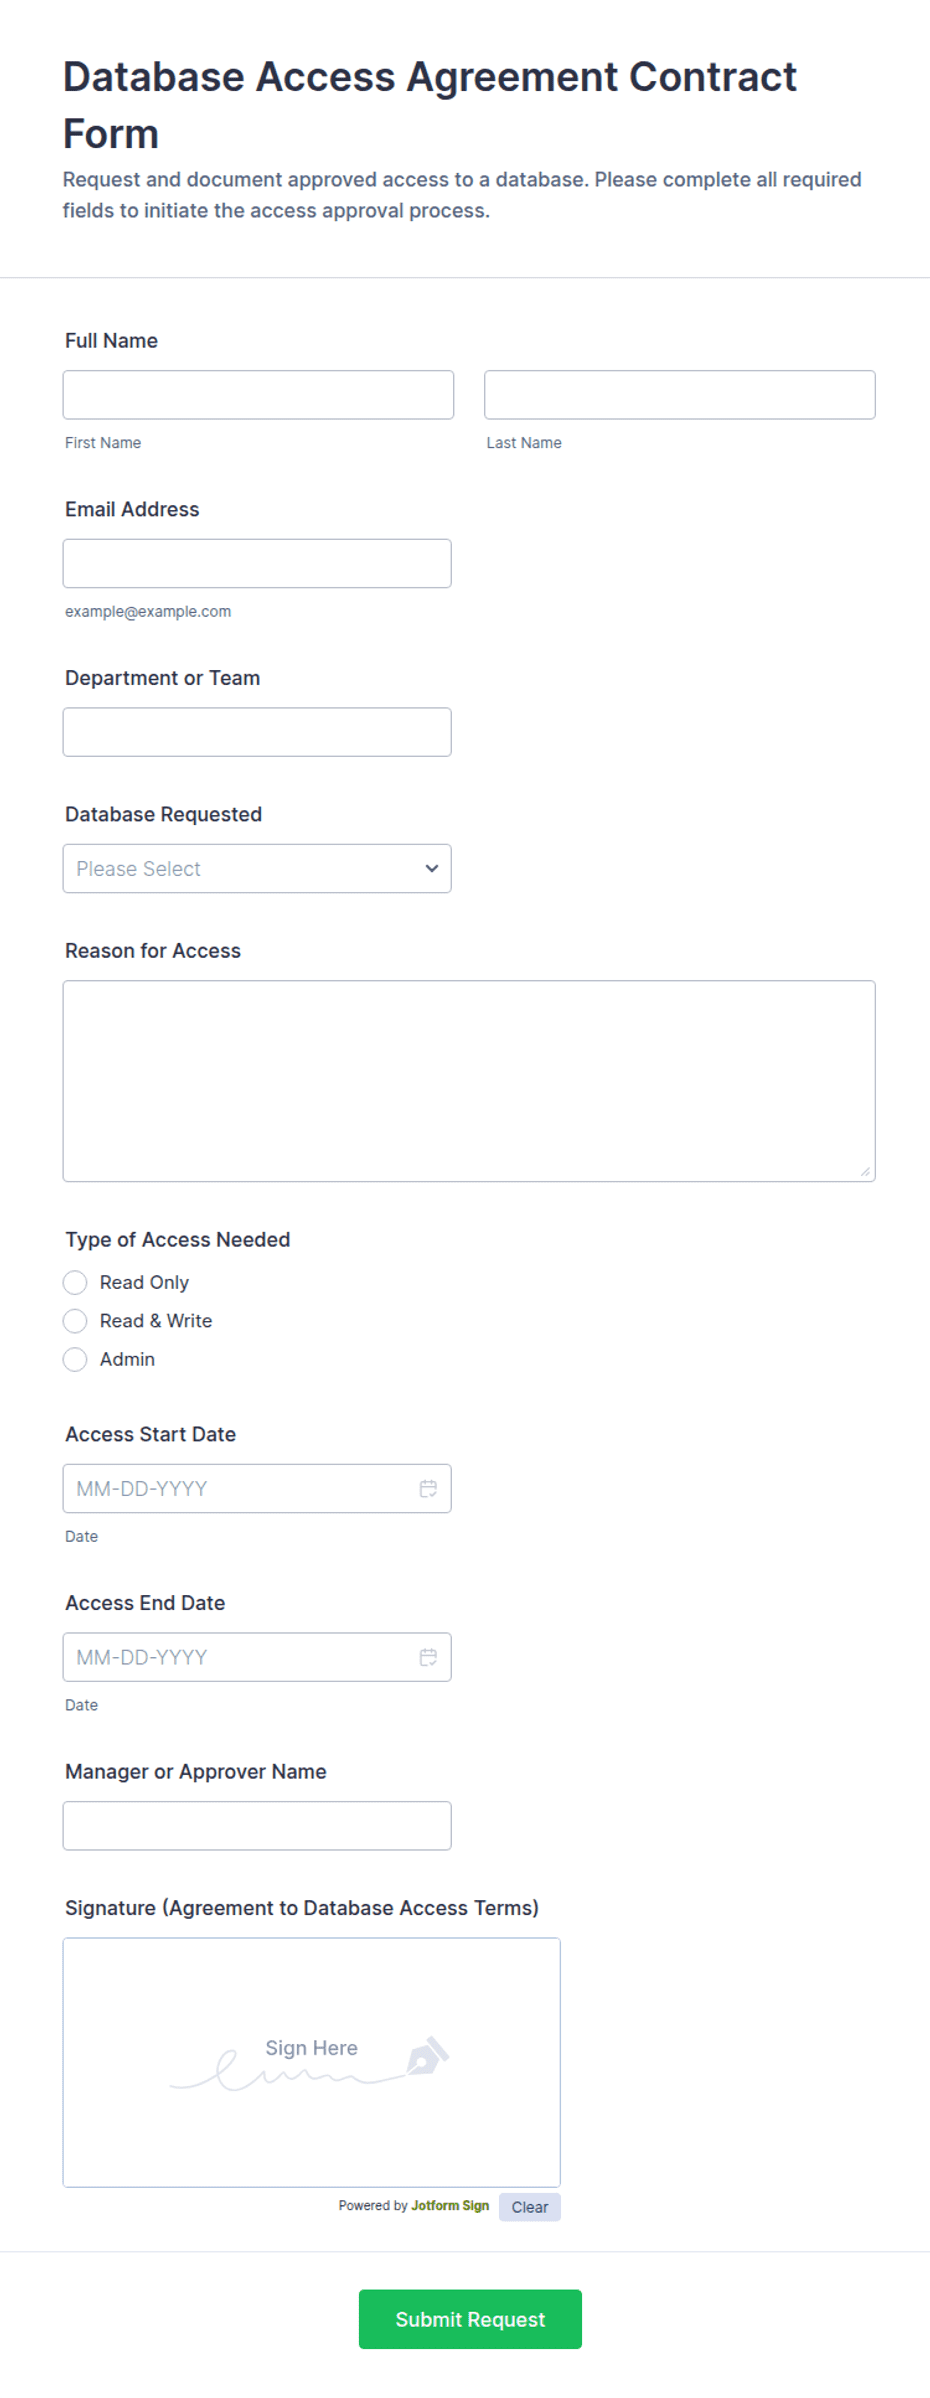
Task: Click the pen icon in signature pad
Action: coord(427,2056)
